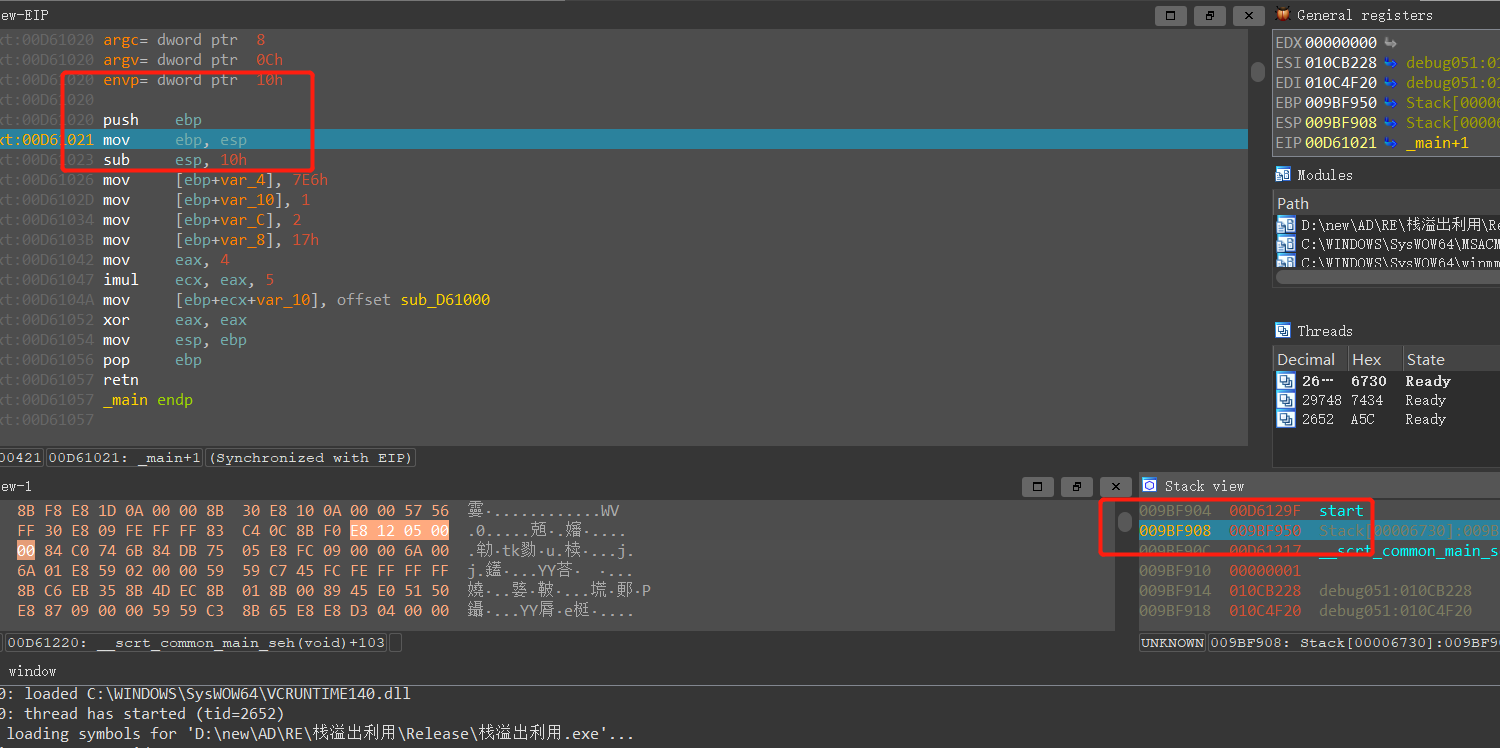The height and width of the screenshot is (748, 1500).
Task: Select the Threads panel title
Action: [1325, 331]
